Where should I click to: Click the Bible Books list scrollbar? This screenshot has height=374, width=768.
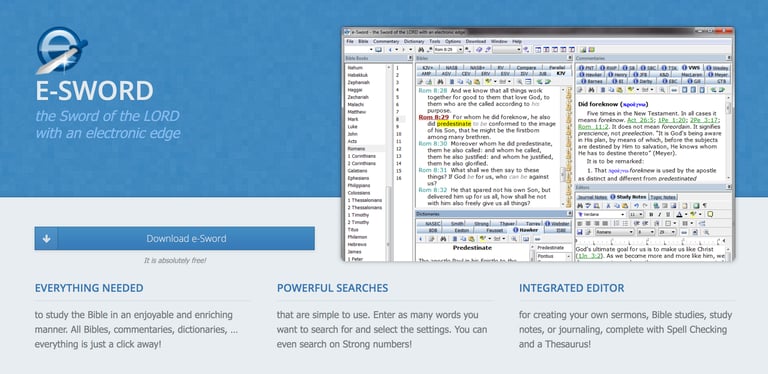click(388, 162)
